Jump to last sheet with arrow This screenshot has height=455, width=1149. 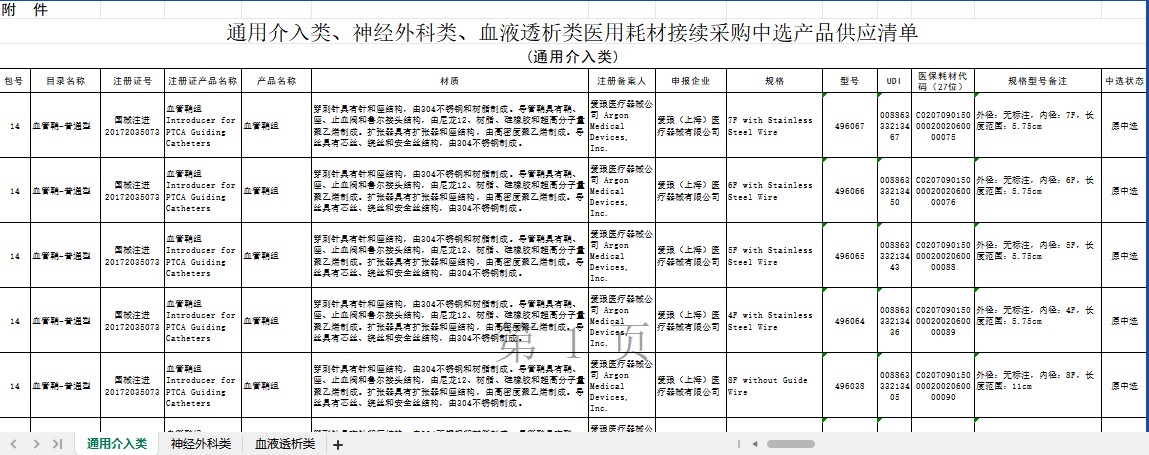(57, 444)
